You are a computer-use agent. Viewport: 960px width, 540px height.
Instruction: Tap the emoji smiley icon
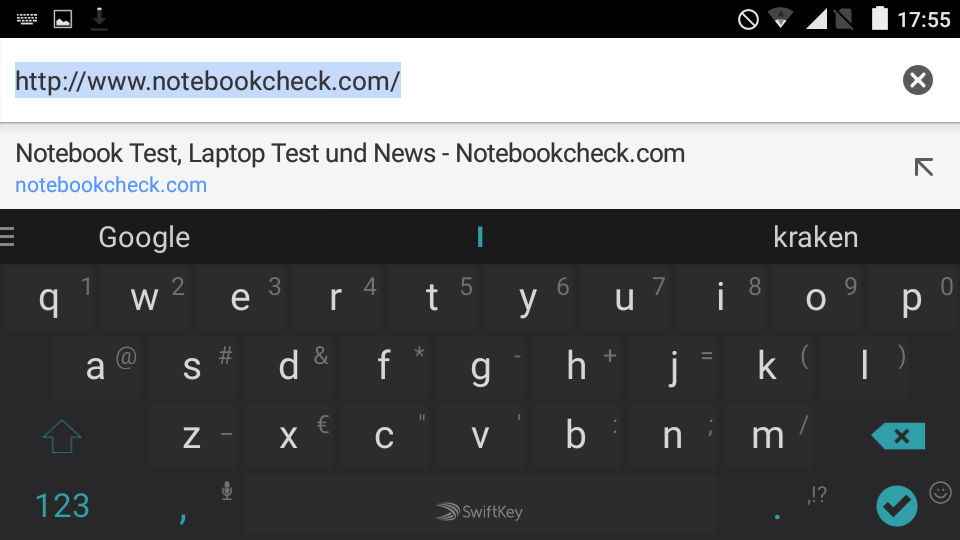tap(940, 492)
